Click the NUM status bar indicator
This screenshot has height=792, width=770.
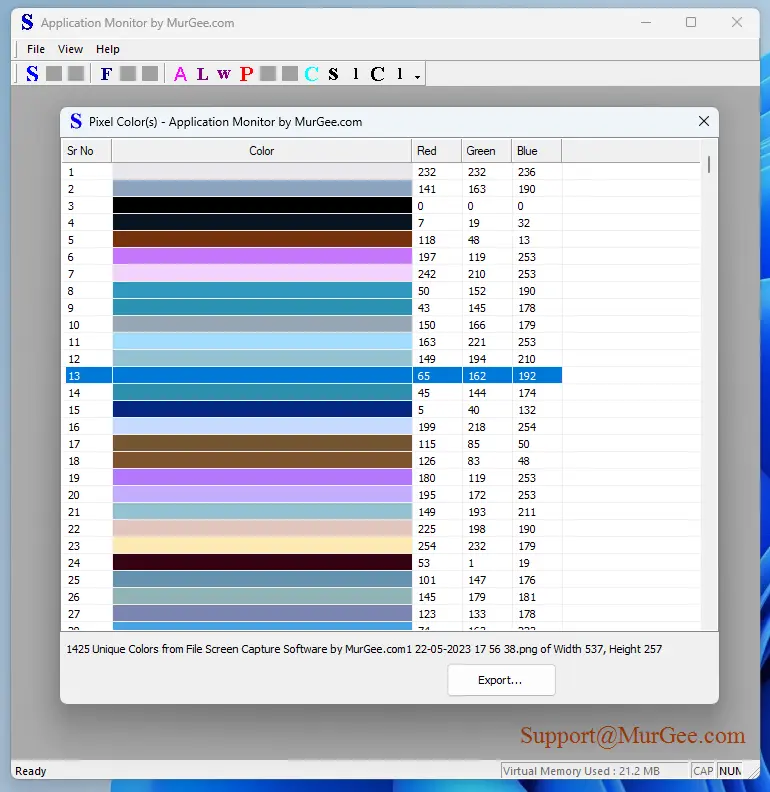pos(730,771)
